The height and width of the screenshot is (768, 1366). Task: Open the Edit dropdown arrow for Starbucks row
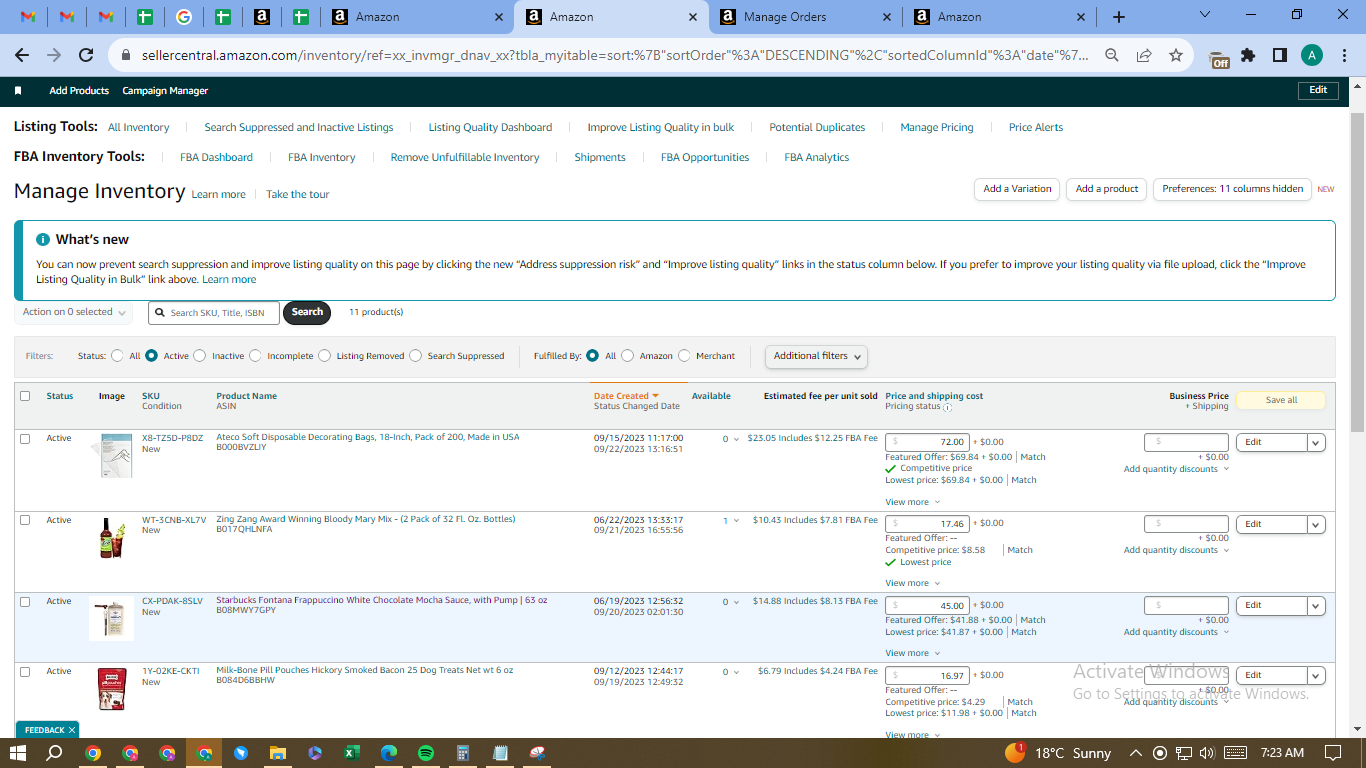pos(1316,605)
